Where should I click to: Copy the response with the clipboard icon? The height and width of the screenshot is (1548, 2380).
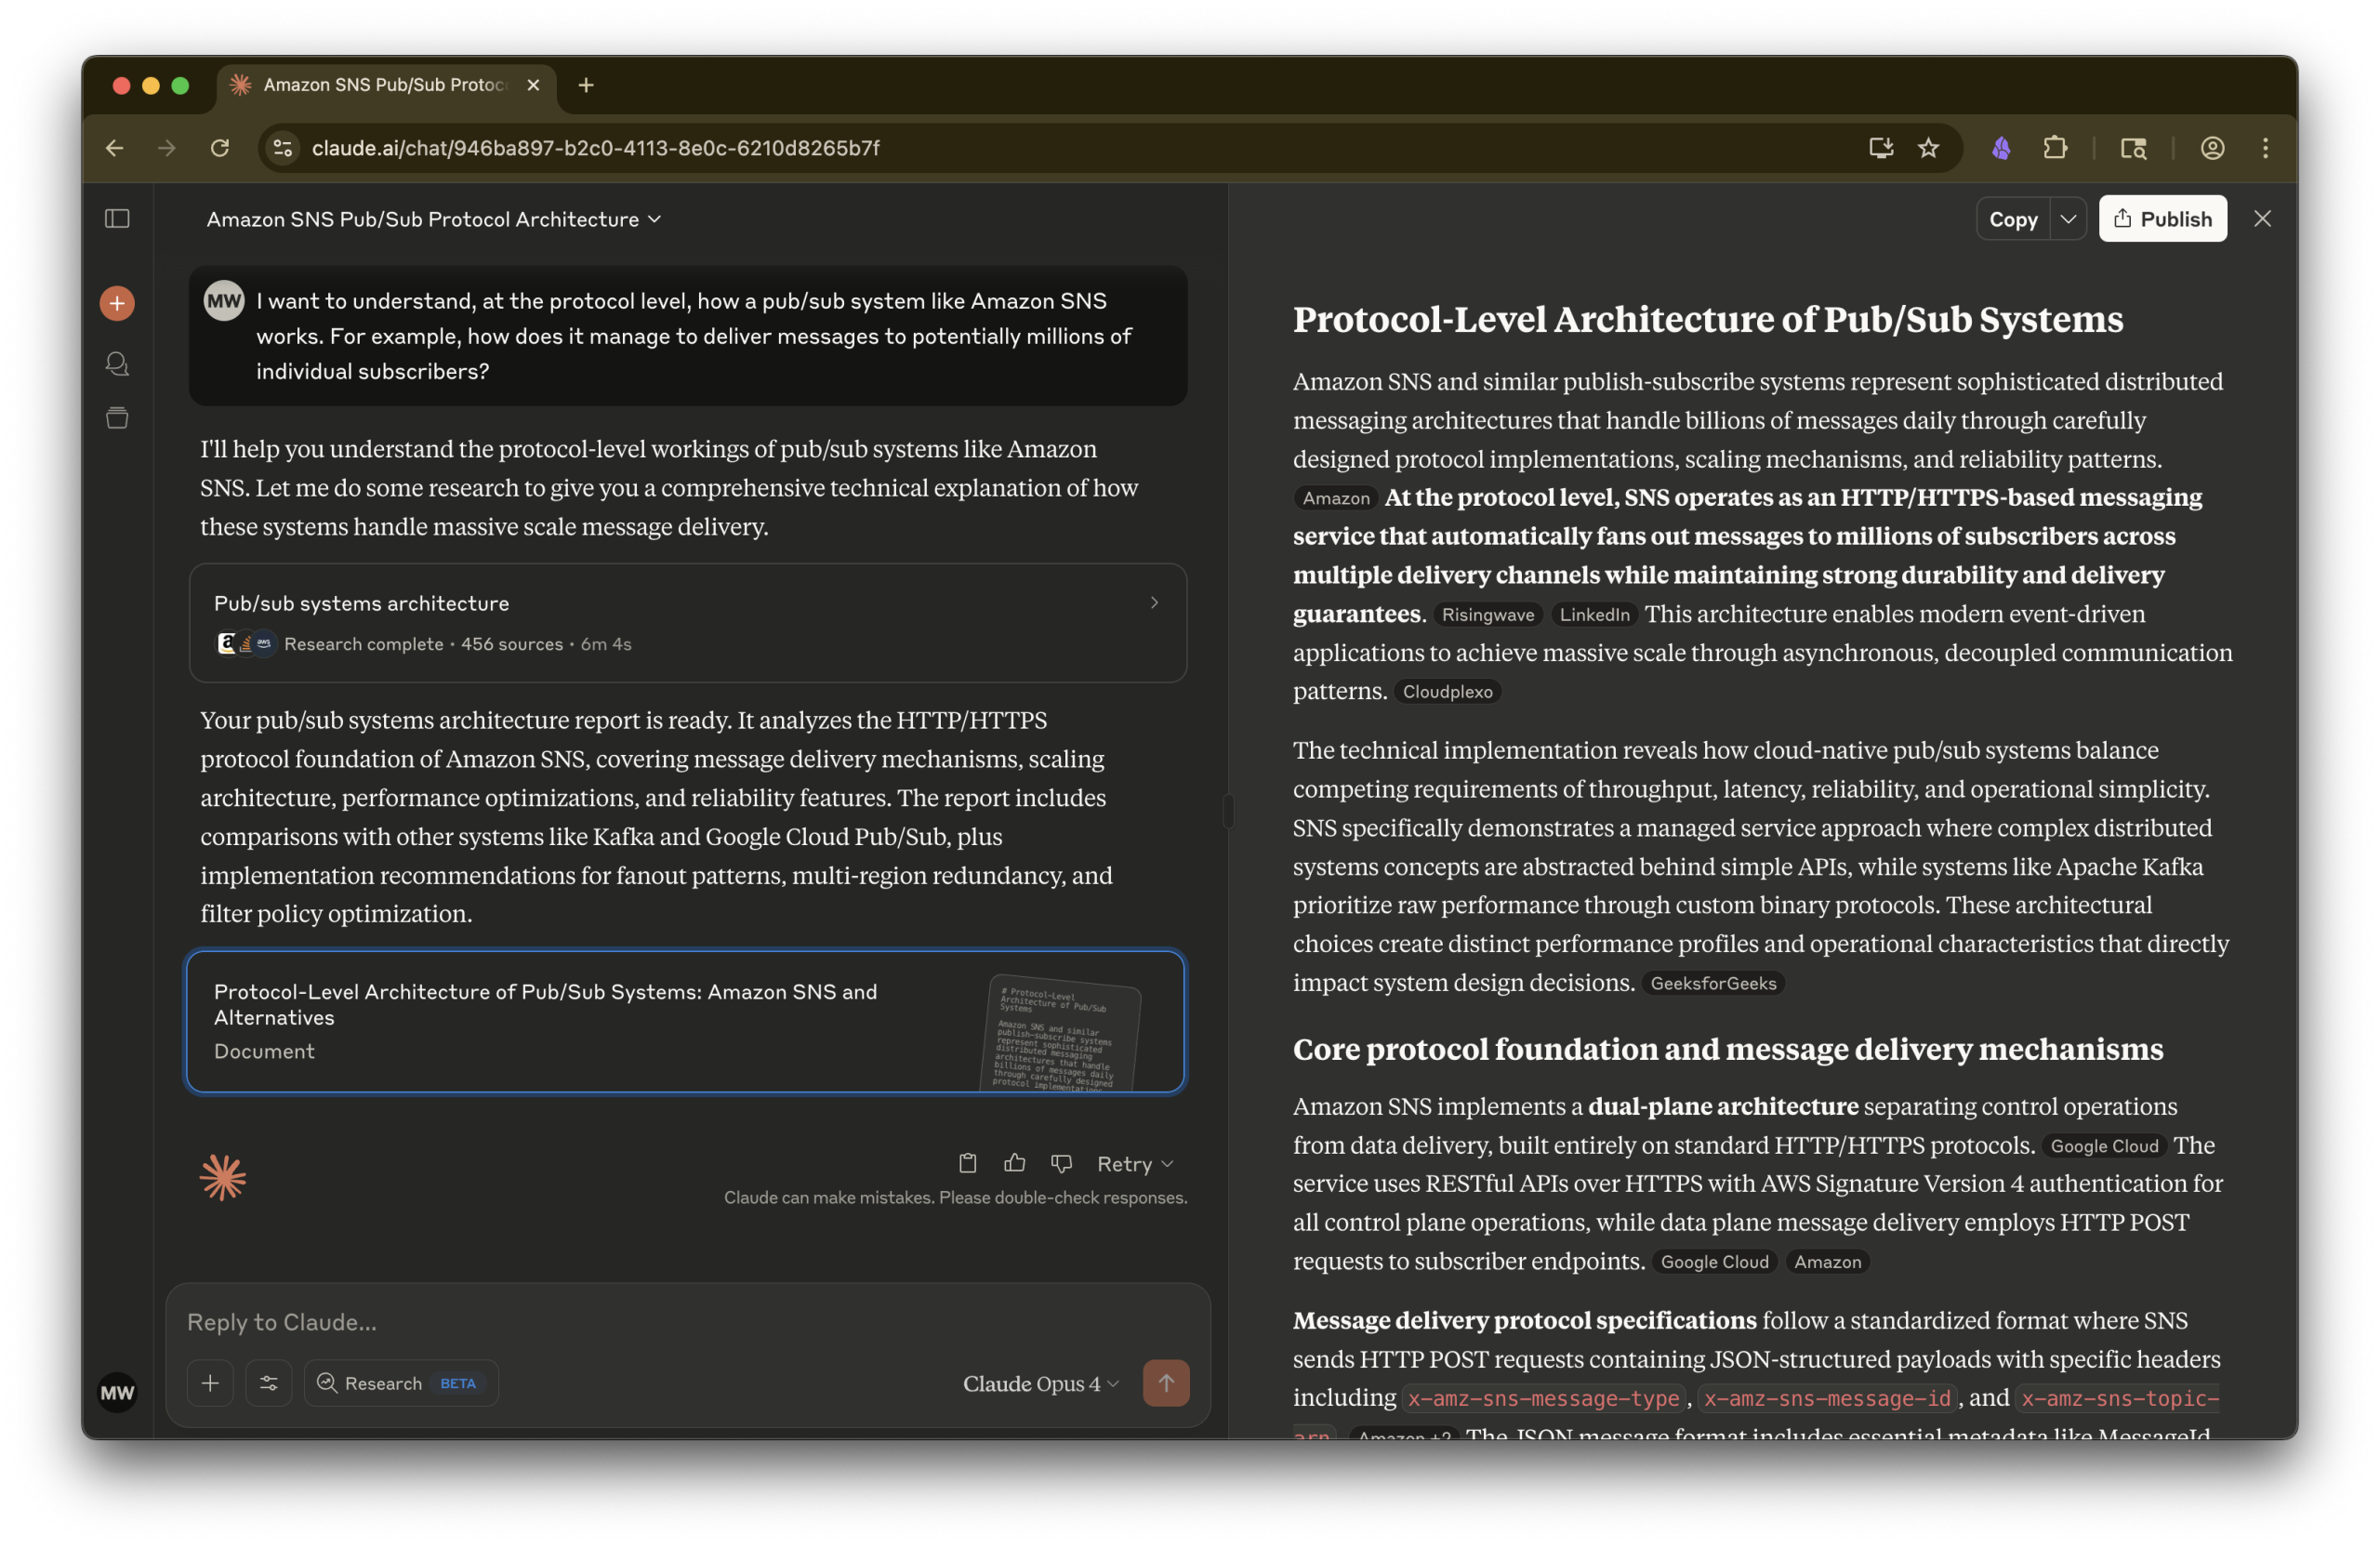click(967, 1163)
